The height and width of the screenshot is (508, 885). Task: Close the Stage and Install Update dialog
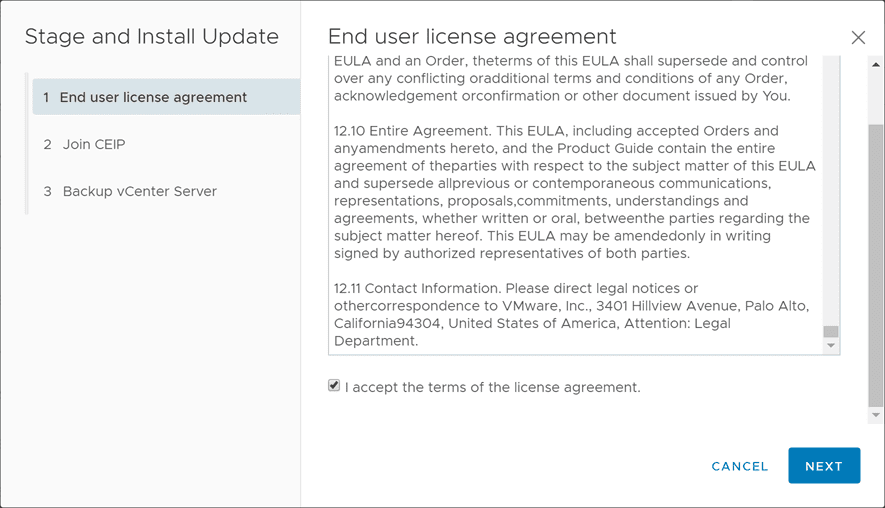click(858, 38)
